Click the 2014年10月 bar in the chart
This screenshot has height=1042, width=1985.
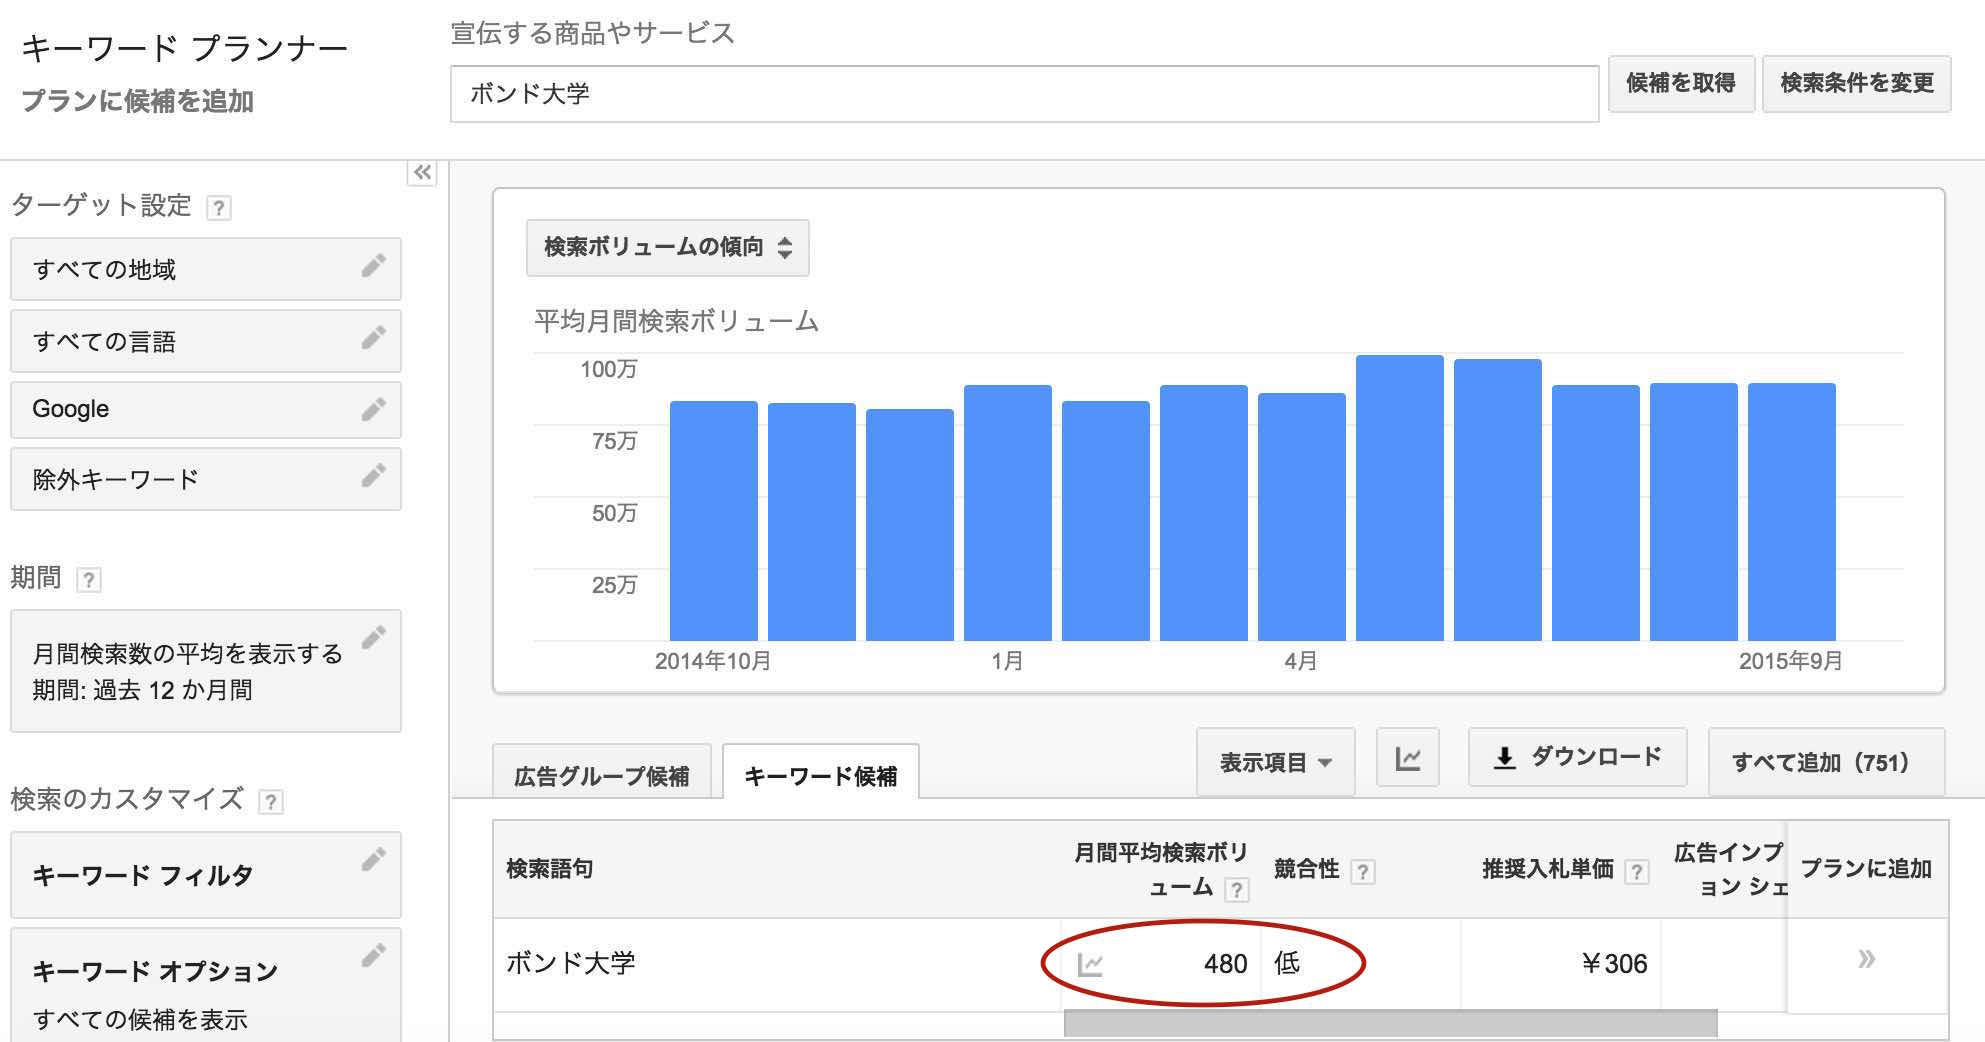tap(714, 520)
